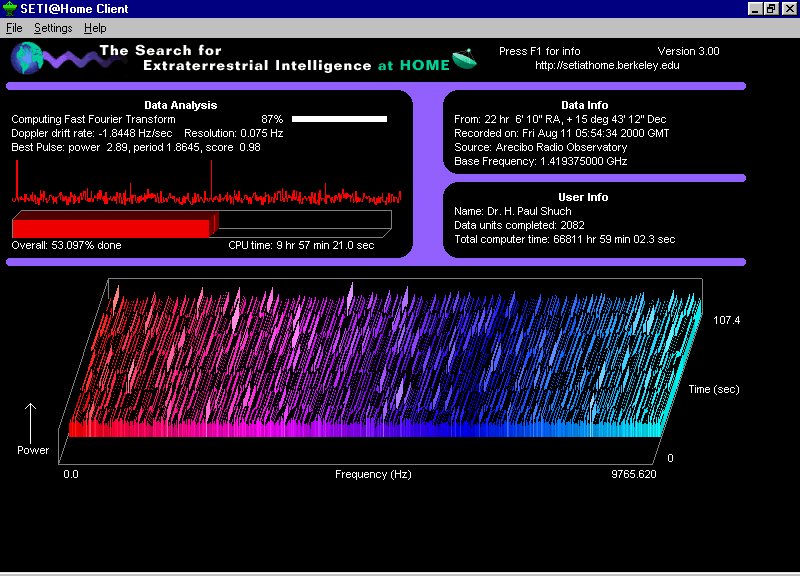Click the '0.0' frequency axis value
Screen dimensions: 800x576
[71, 474]
